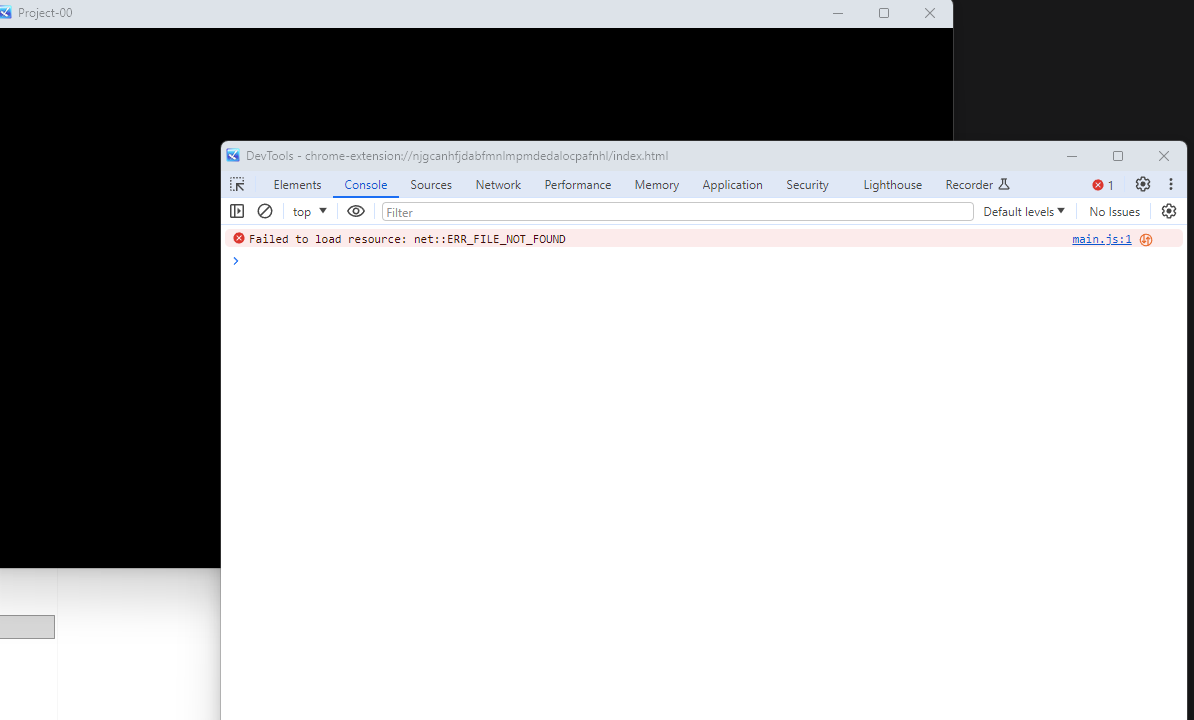Maximize the Project-00 window

[x=883, y=13]
